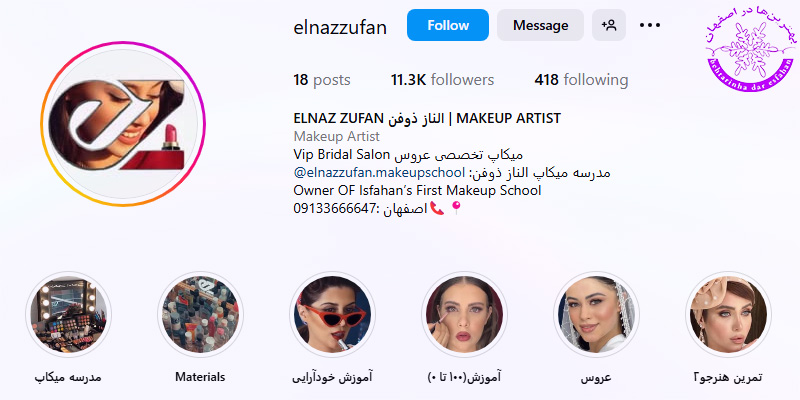Click the phone number 09133666647 text
The image size is (800, 400).
coord(334,209)
